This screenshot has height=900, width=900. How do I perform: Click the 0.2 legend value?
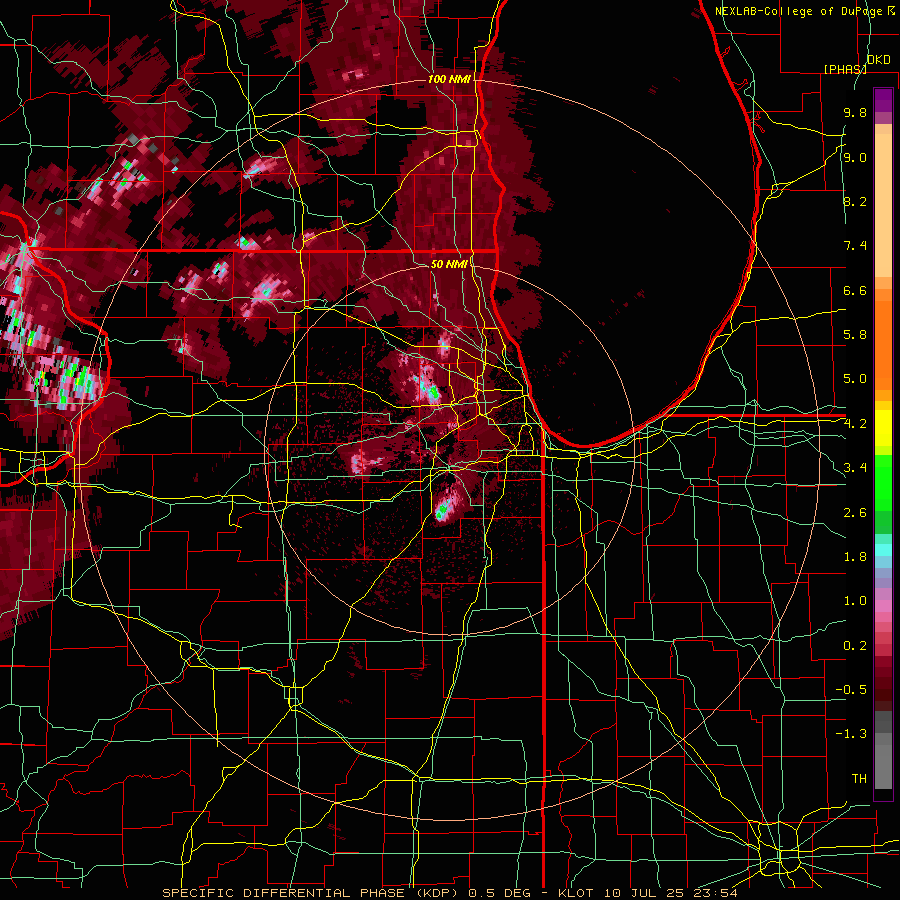pos(855,646)
